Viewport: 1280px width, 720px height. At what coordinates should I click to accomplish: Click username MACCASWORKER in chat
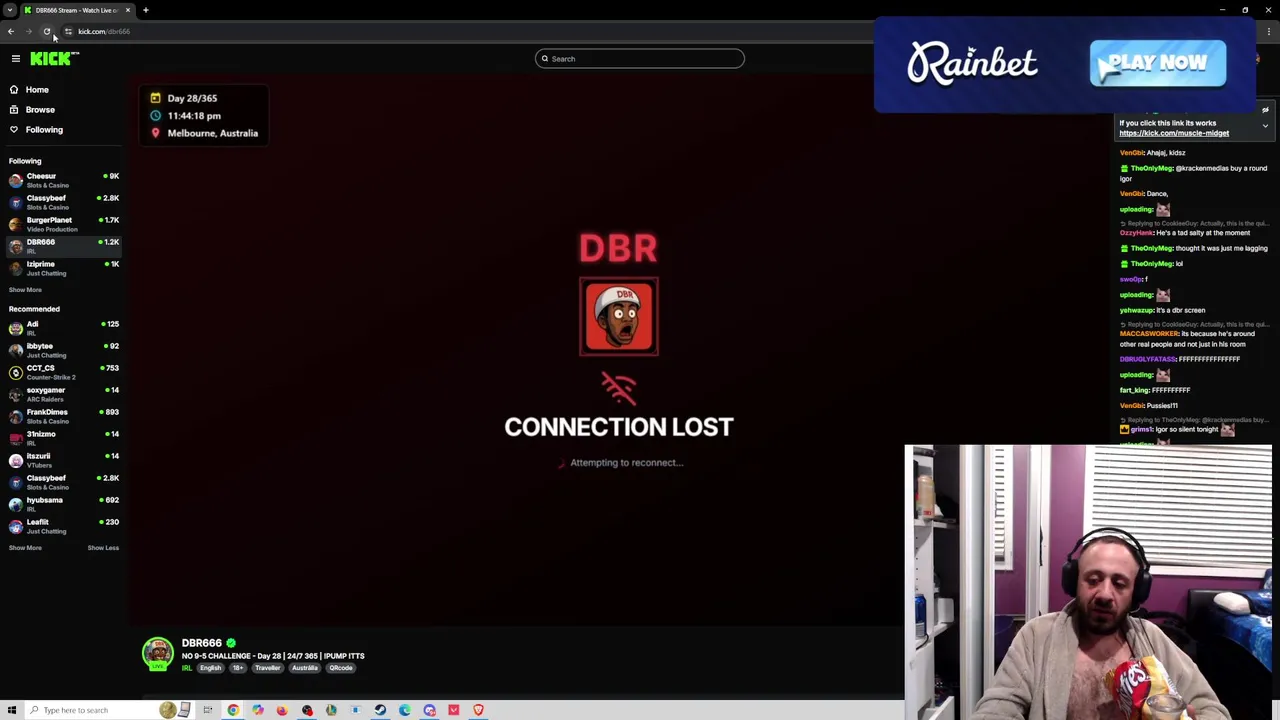tap(1150, 334)
